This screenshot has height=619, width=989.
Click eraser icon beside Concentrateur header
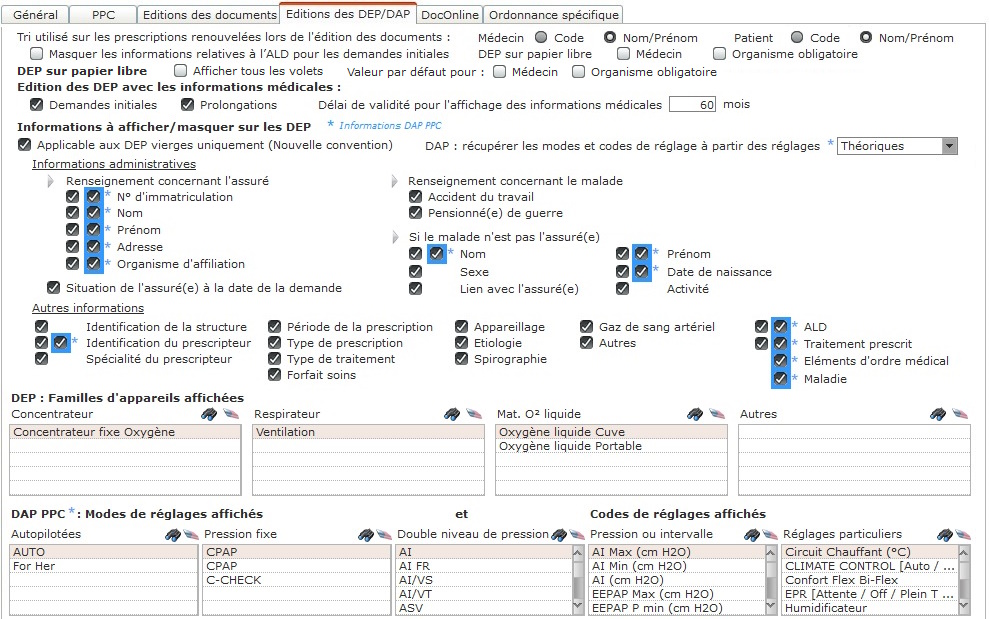click(x=231, y=414)
